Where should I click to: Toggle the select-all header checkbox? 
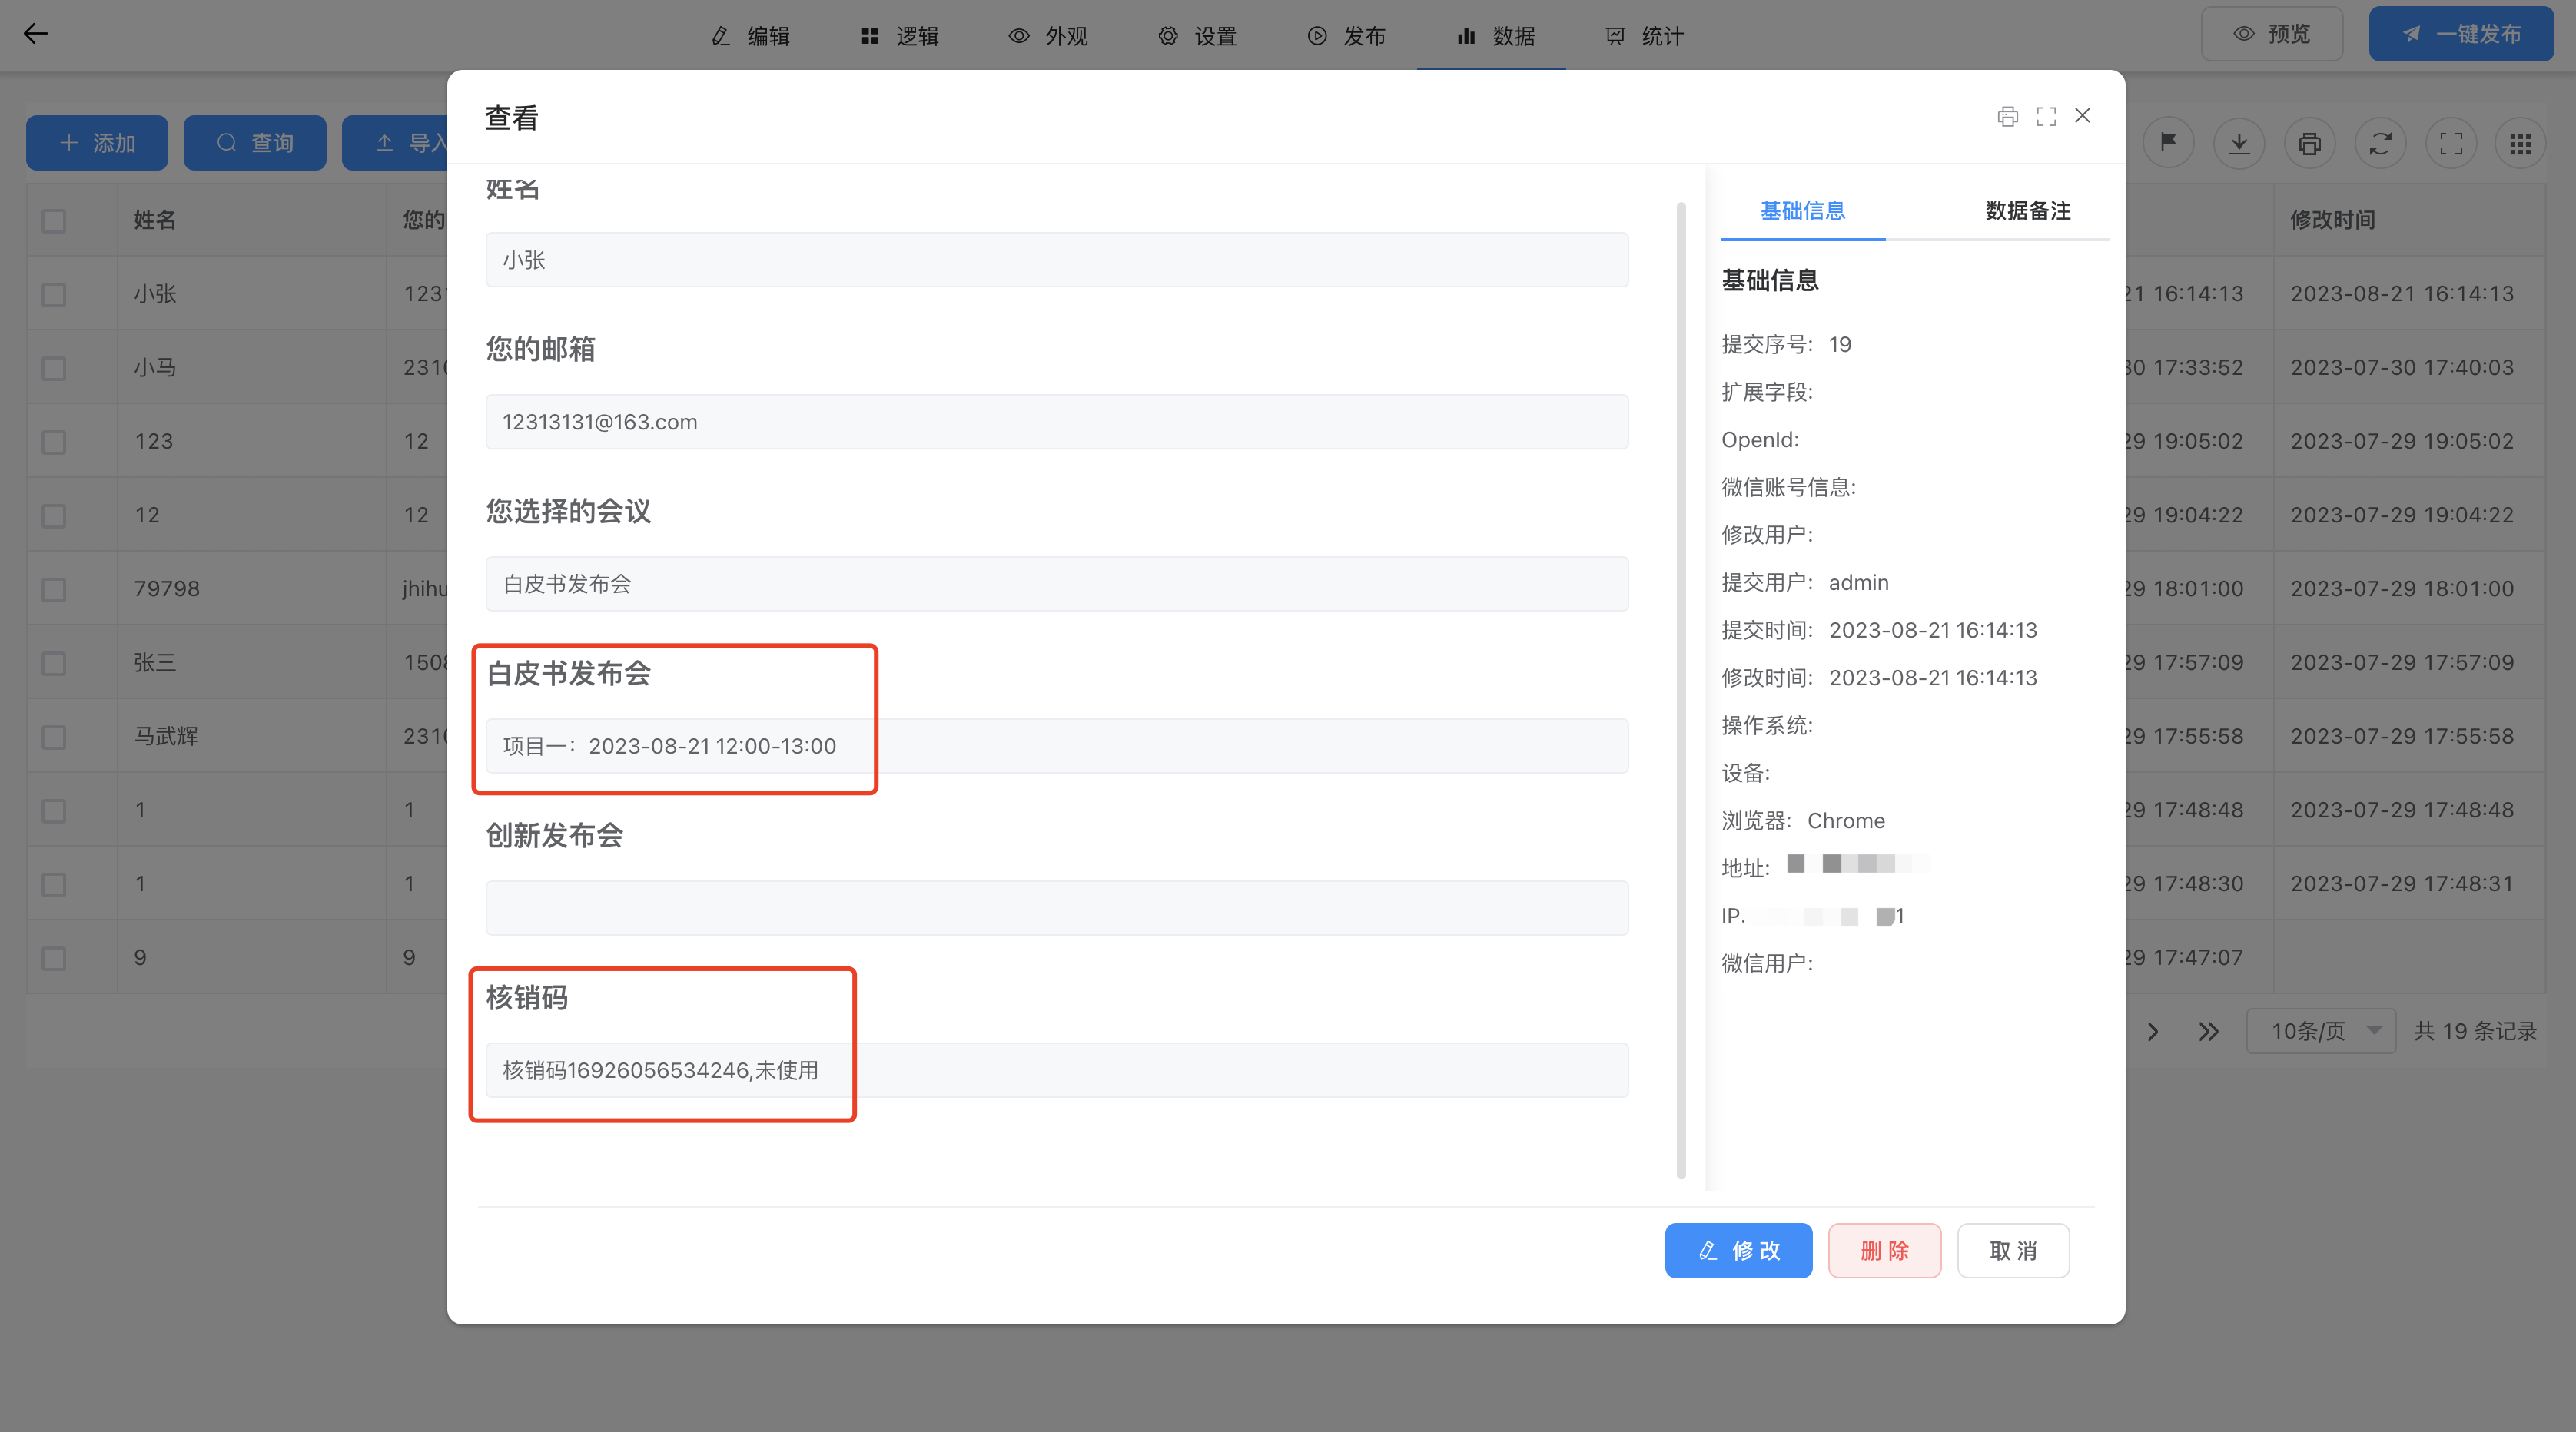54,220
